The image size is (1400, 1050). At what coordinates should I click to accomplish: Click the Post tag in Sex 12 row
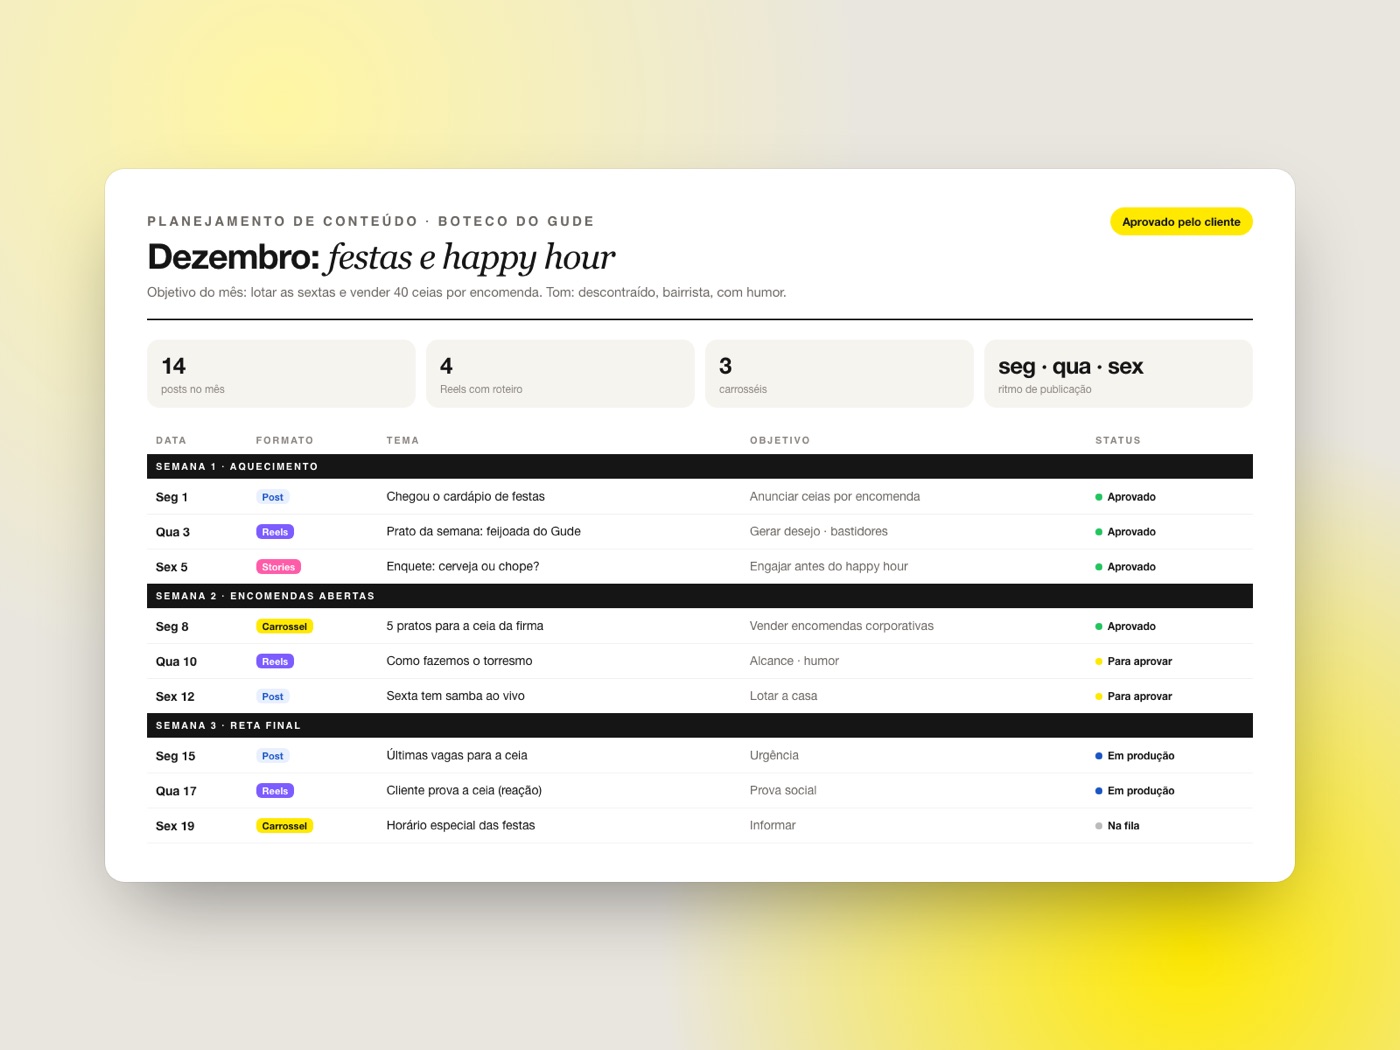coord(272,697)
